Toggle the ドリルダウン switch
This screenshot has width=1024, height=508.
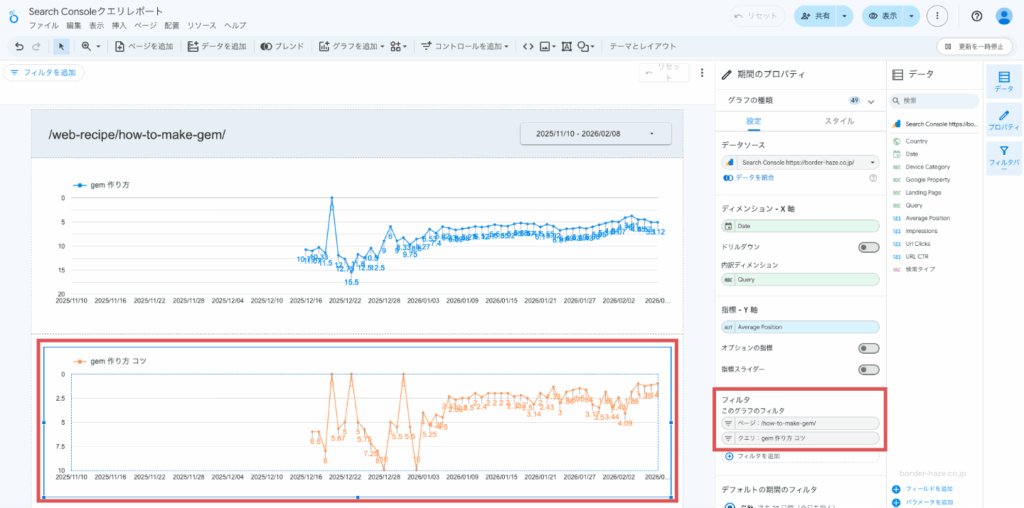click(x=869, y=247)
